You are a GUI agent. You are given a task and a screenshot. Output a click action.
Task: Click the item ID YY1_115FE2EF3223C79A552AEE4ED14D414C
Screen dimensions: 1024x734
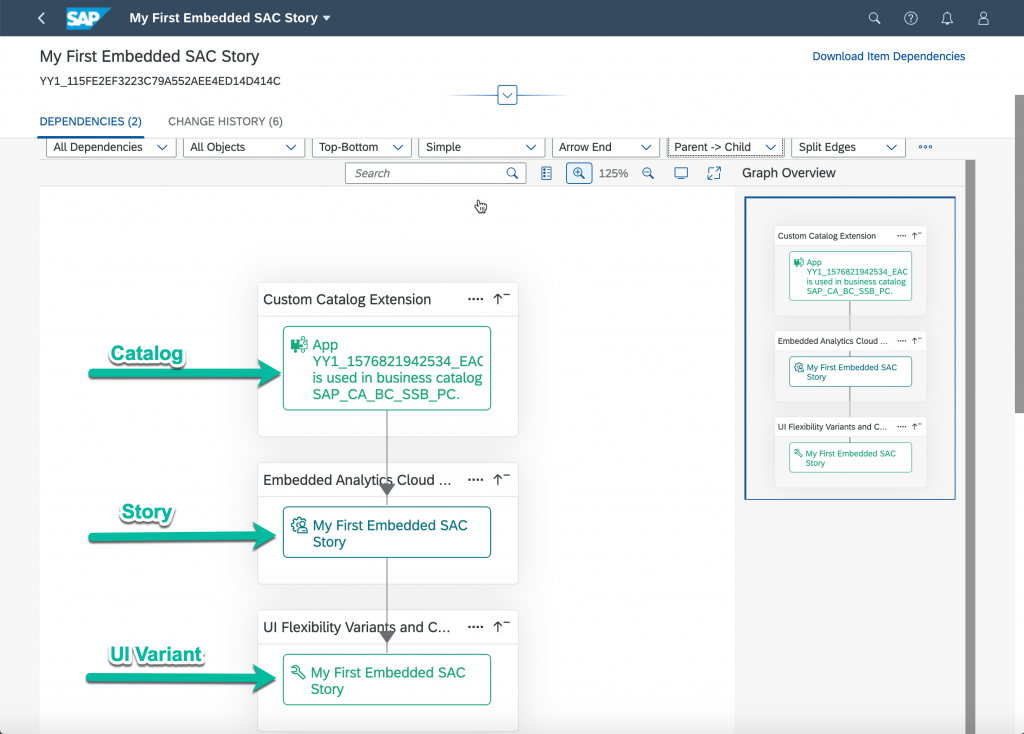(x=160, y=81)
